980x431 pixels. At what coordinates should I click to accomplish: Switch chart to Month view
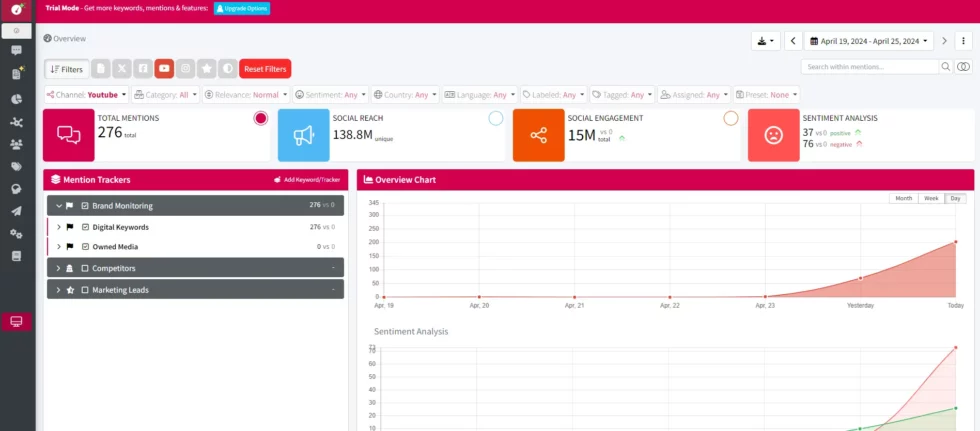click(x=904, y=198)
